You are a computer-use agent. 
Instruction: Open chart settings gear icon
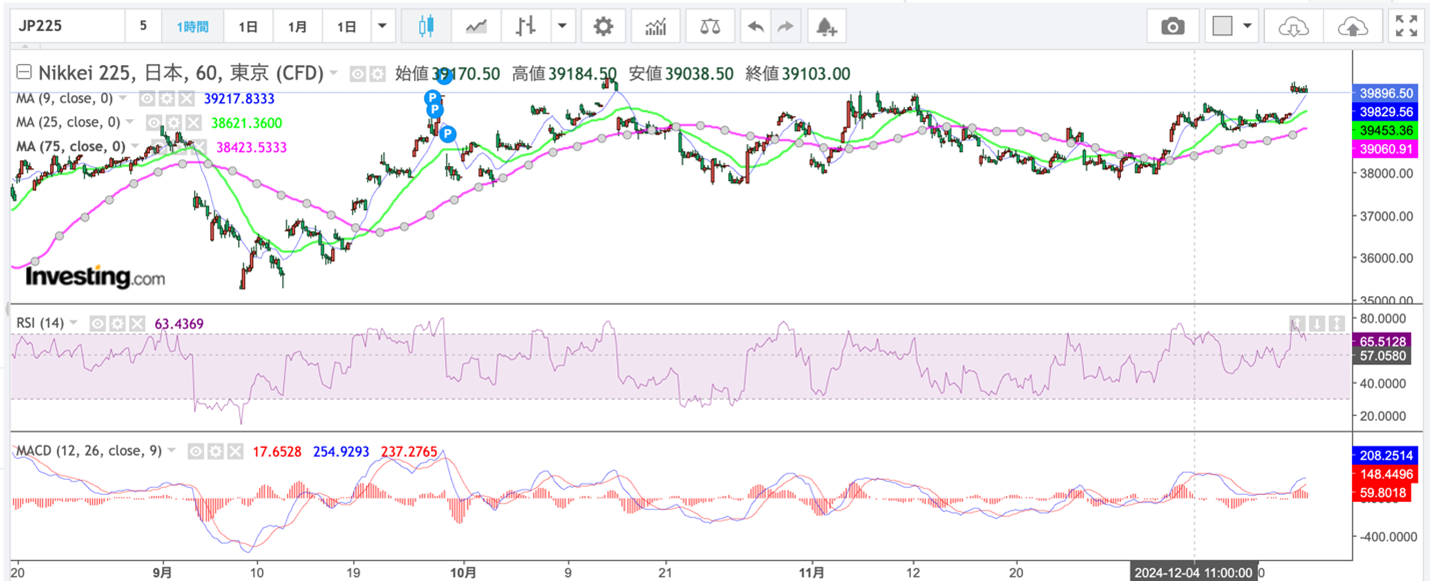click(603, 27)
